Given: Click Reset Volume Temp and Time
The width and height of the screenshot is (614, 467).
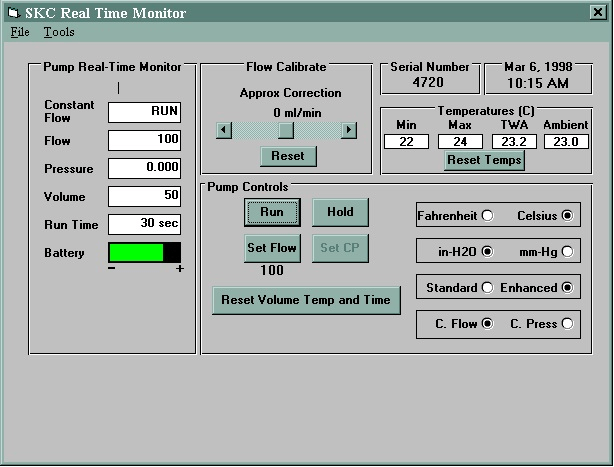Looking at the screenshot, I should point(306,300).
